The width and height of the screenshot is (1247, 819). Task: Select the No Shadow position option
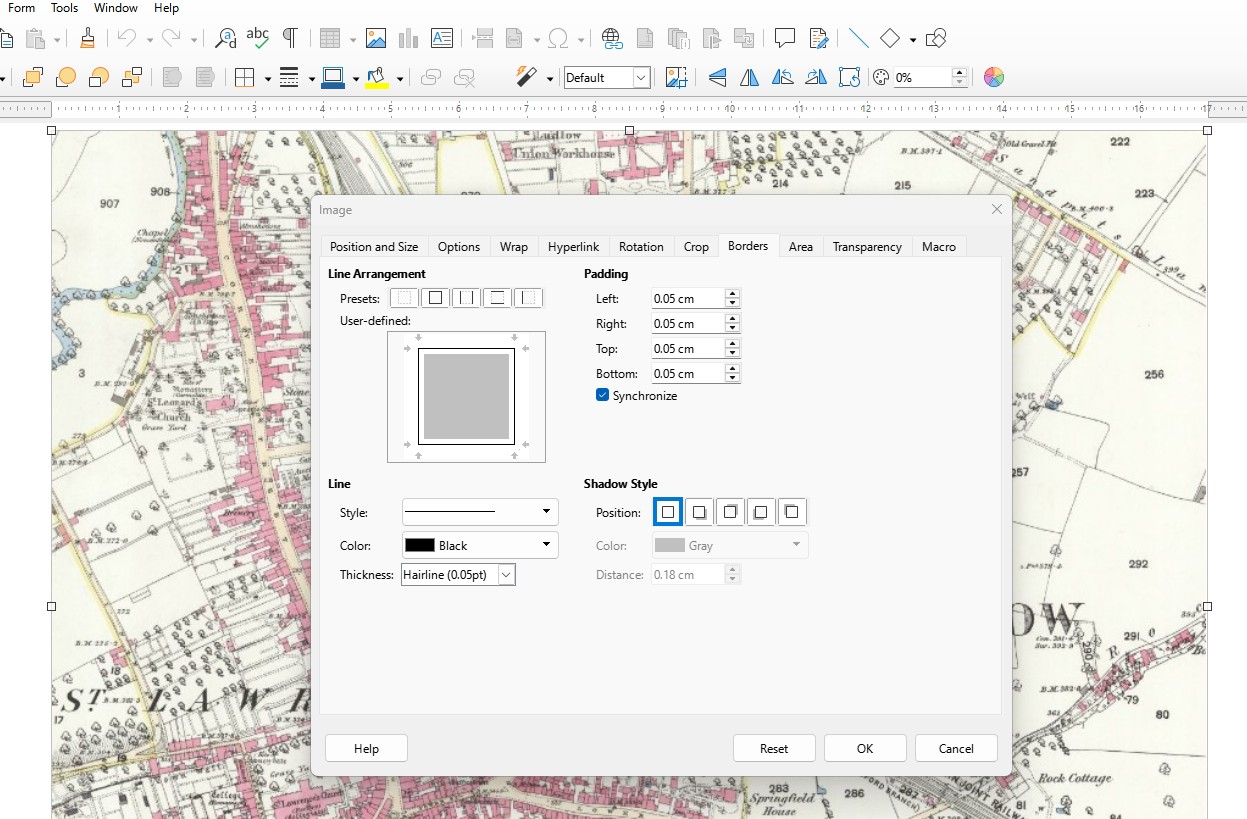(668, 512)
